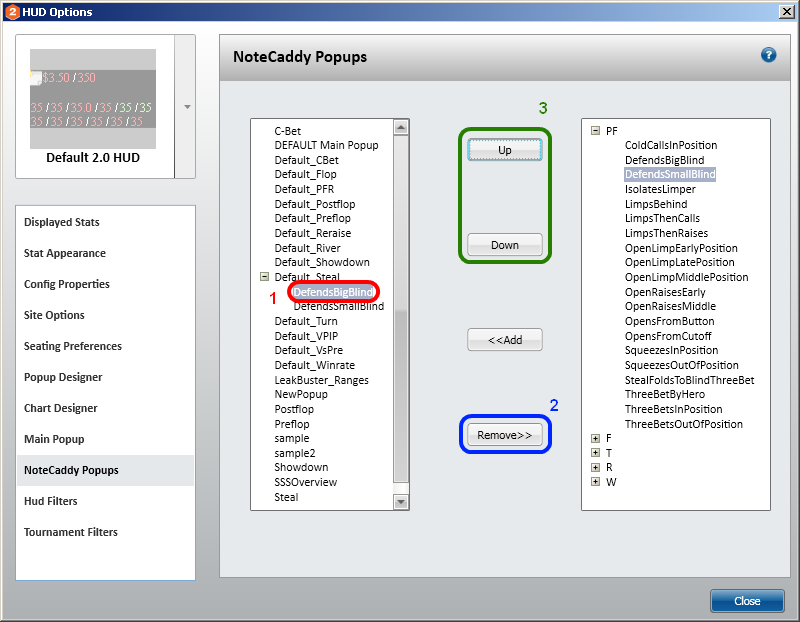Select NoteCaddy Popups section

pyautogui.click(x=105, y=470)
